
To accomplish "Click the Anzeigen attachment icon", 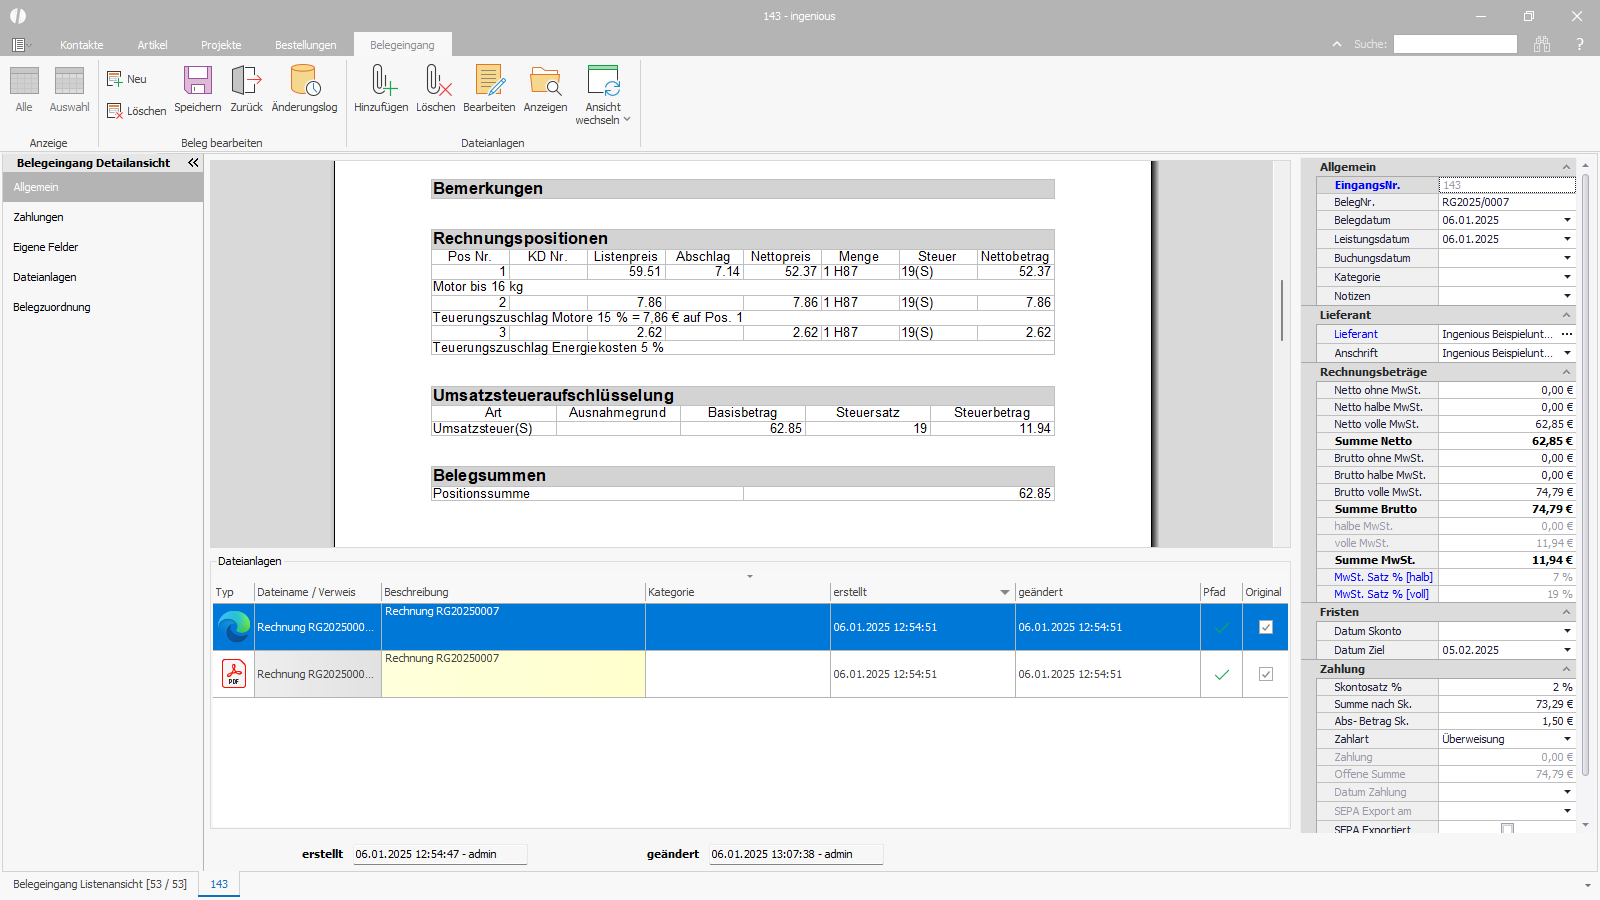I will coord(545,82).
